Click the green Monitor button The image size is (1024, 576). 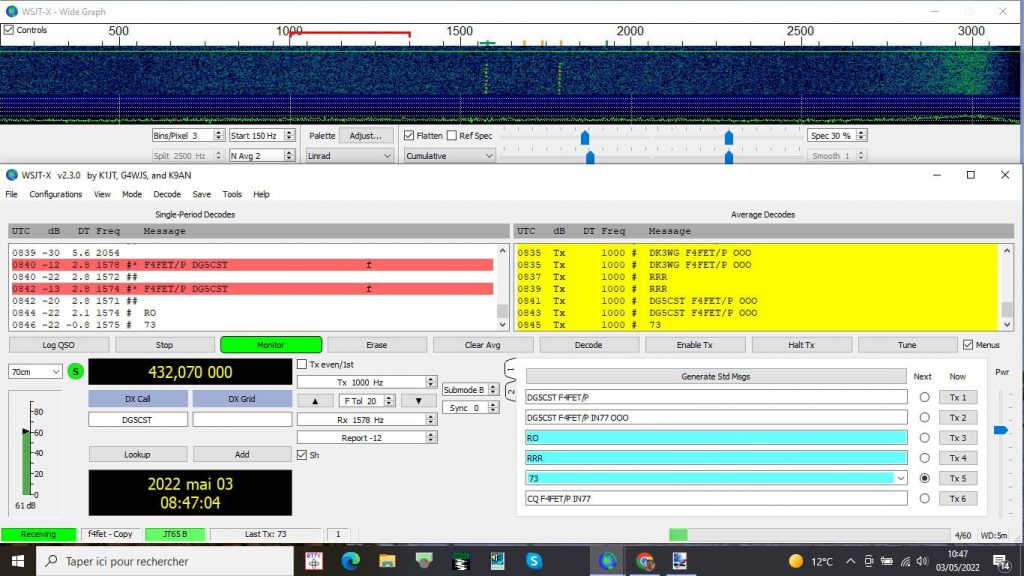(x=271, y=345)
